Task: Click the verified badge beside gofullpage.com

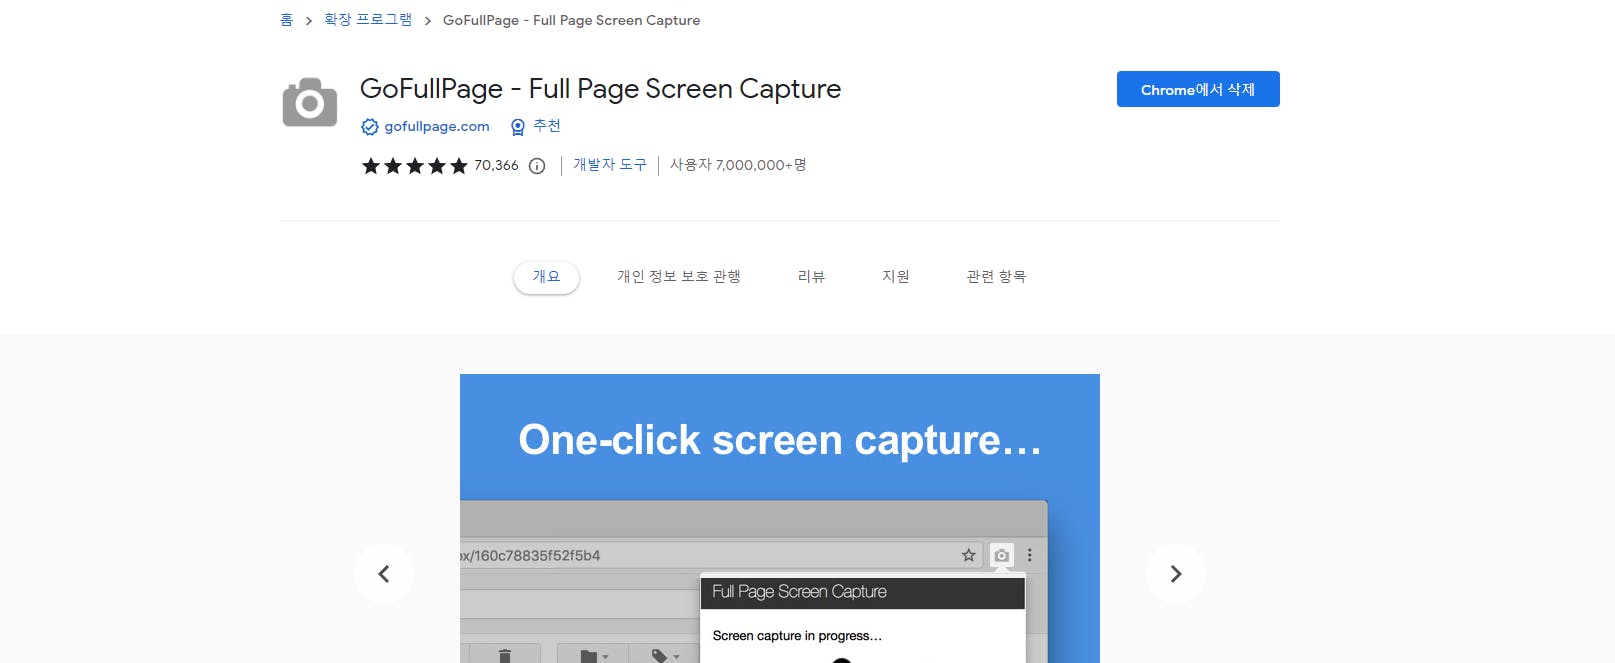Action: pos(370,127)
